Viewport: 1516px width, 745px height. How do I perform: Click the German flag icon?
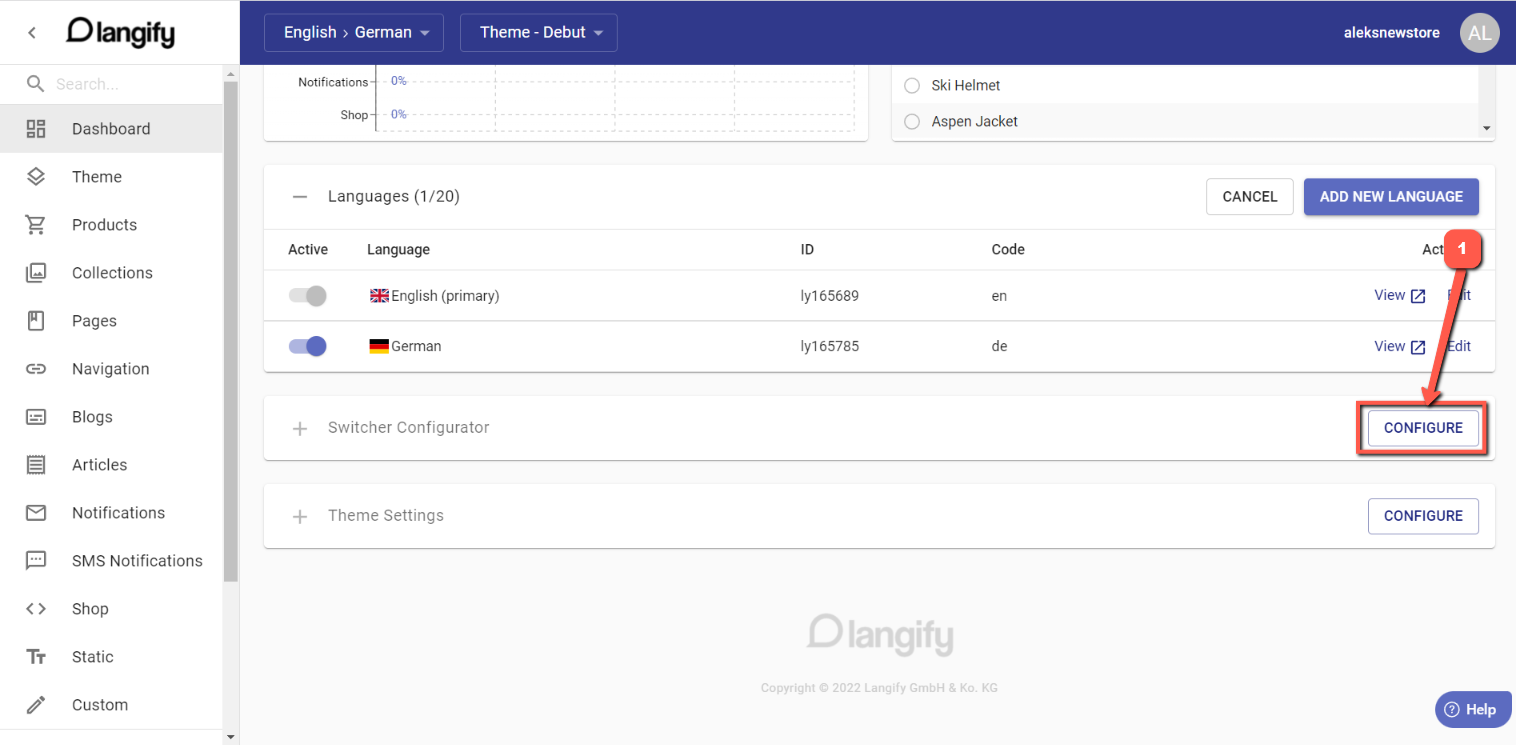tap(379, 347)
